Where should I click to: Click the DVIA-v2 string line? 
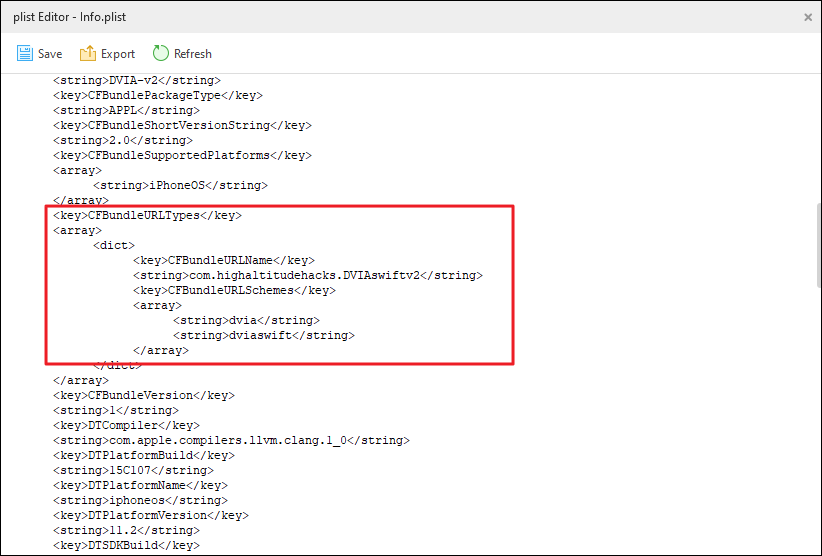pyautogui.click(x=137, y=81)
